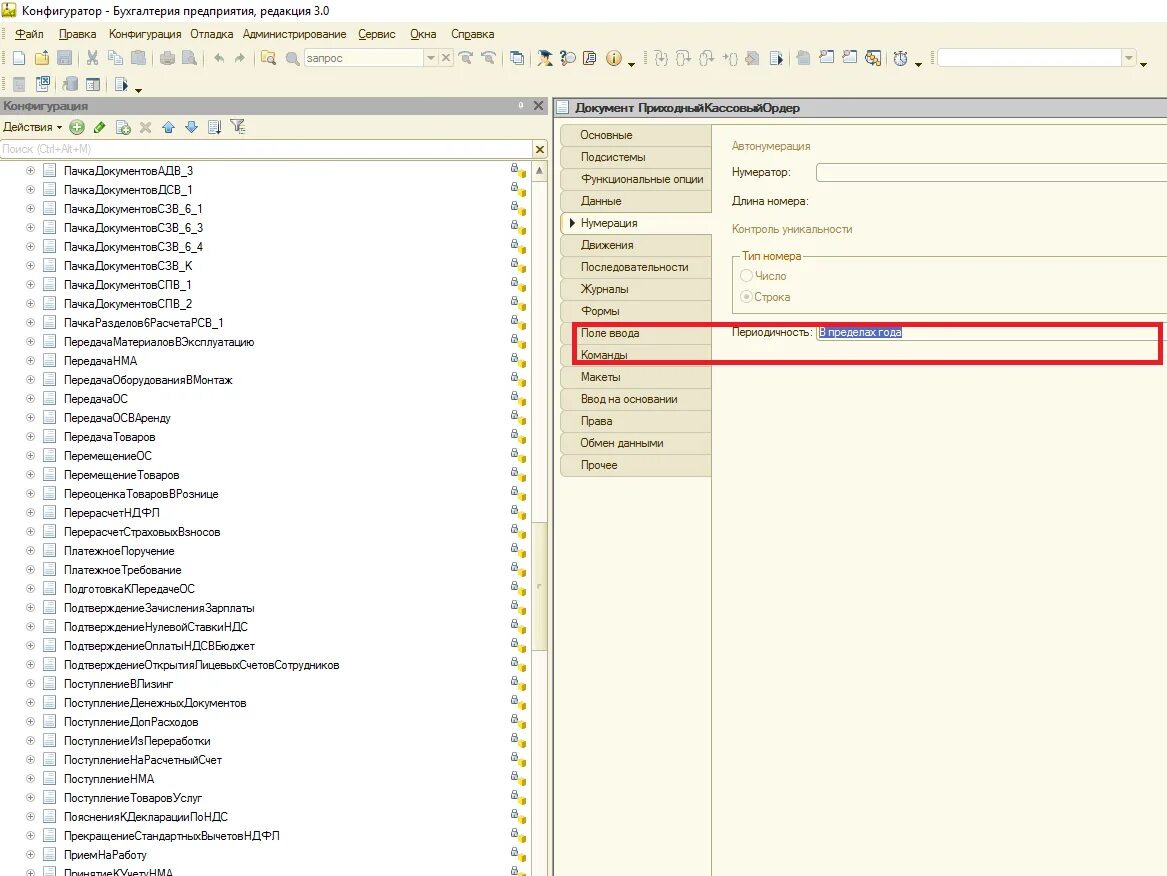
Task: Open the Файл menu
Action: pos(29,34)
